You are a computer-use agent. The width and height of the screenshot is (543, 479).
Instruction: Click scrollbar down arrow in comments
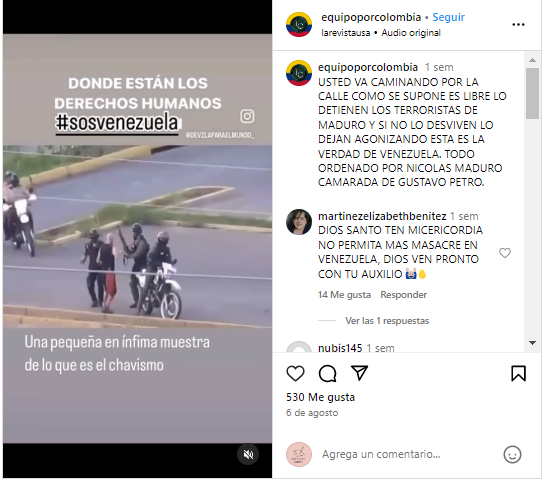pyautogui.click(x=532, y=343)
